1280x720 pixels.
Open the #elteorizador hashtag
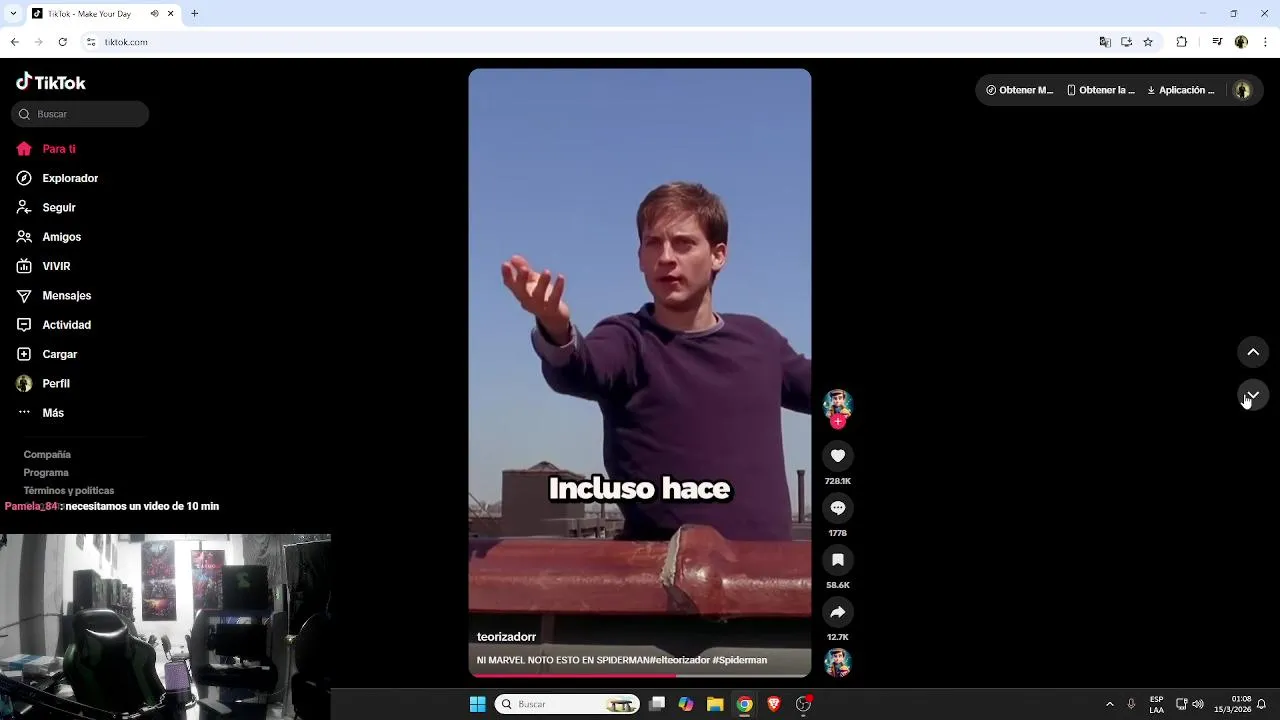coord(680,660)
